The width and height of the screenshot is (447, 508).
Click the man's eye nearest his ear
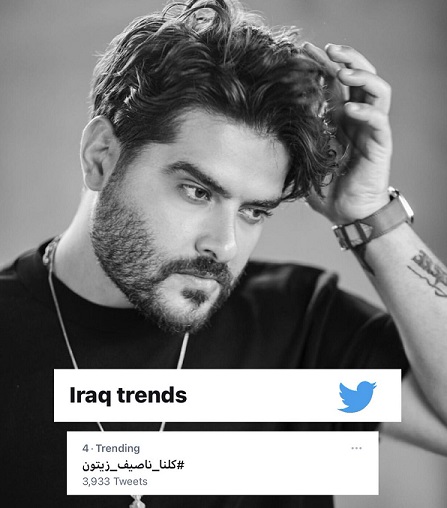tap(197, 192)
